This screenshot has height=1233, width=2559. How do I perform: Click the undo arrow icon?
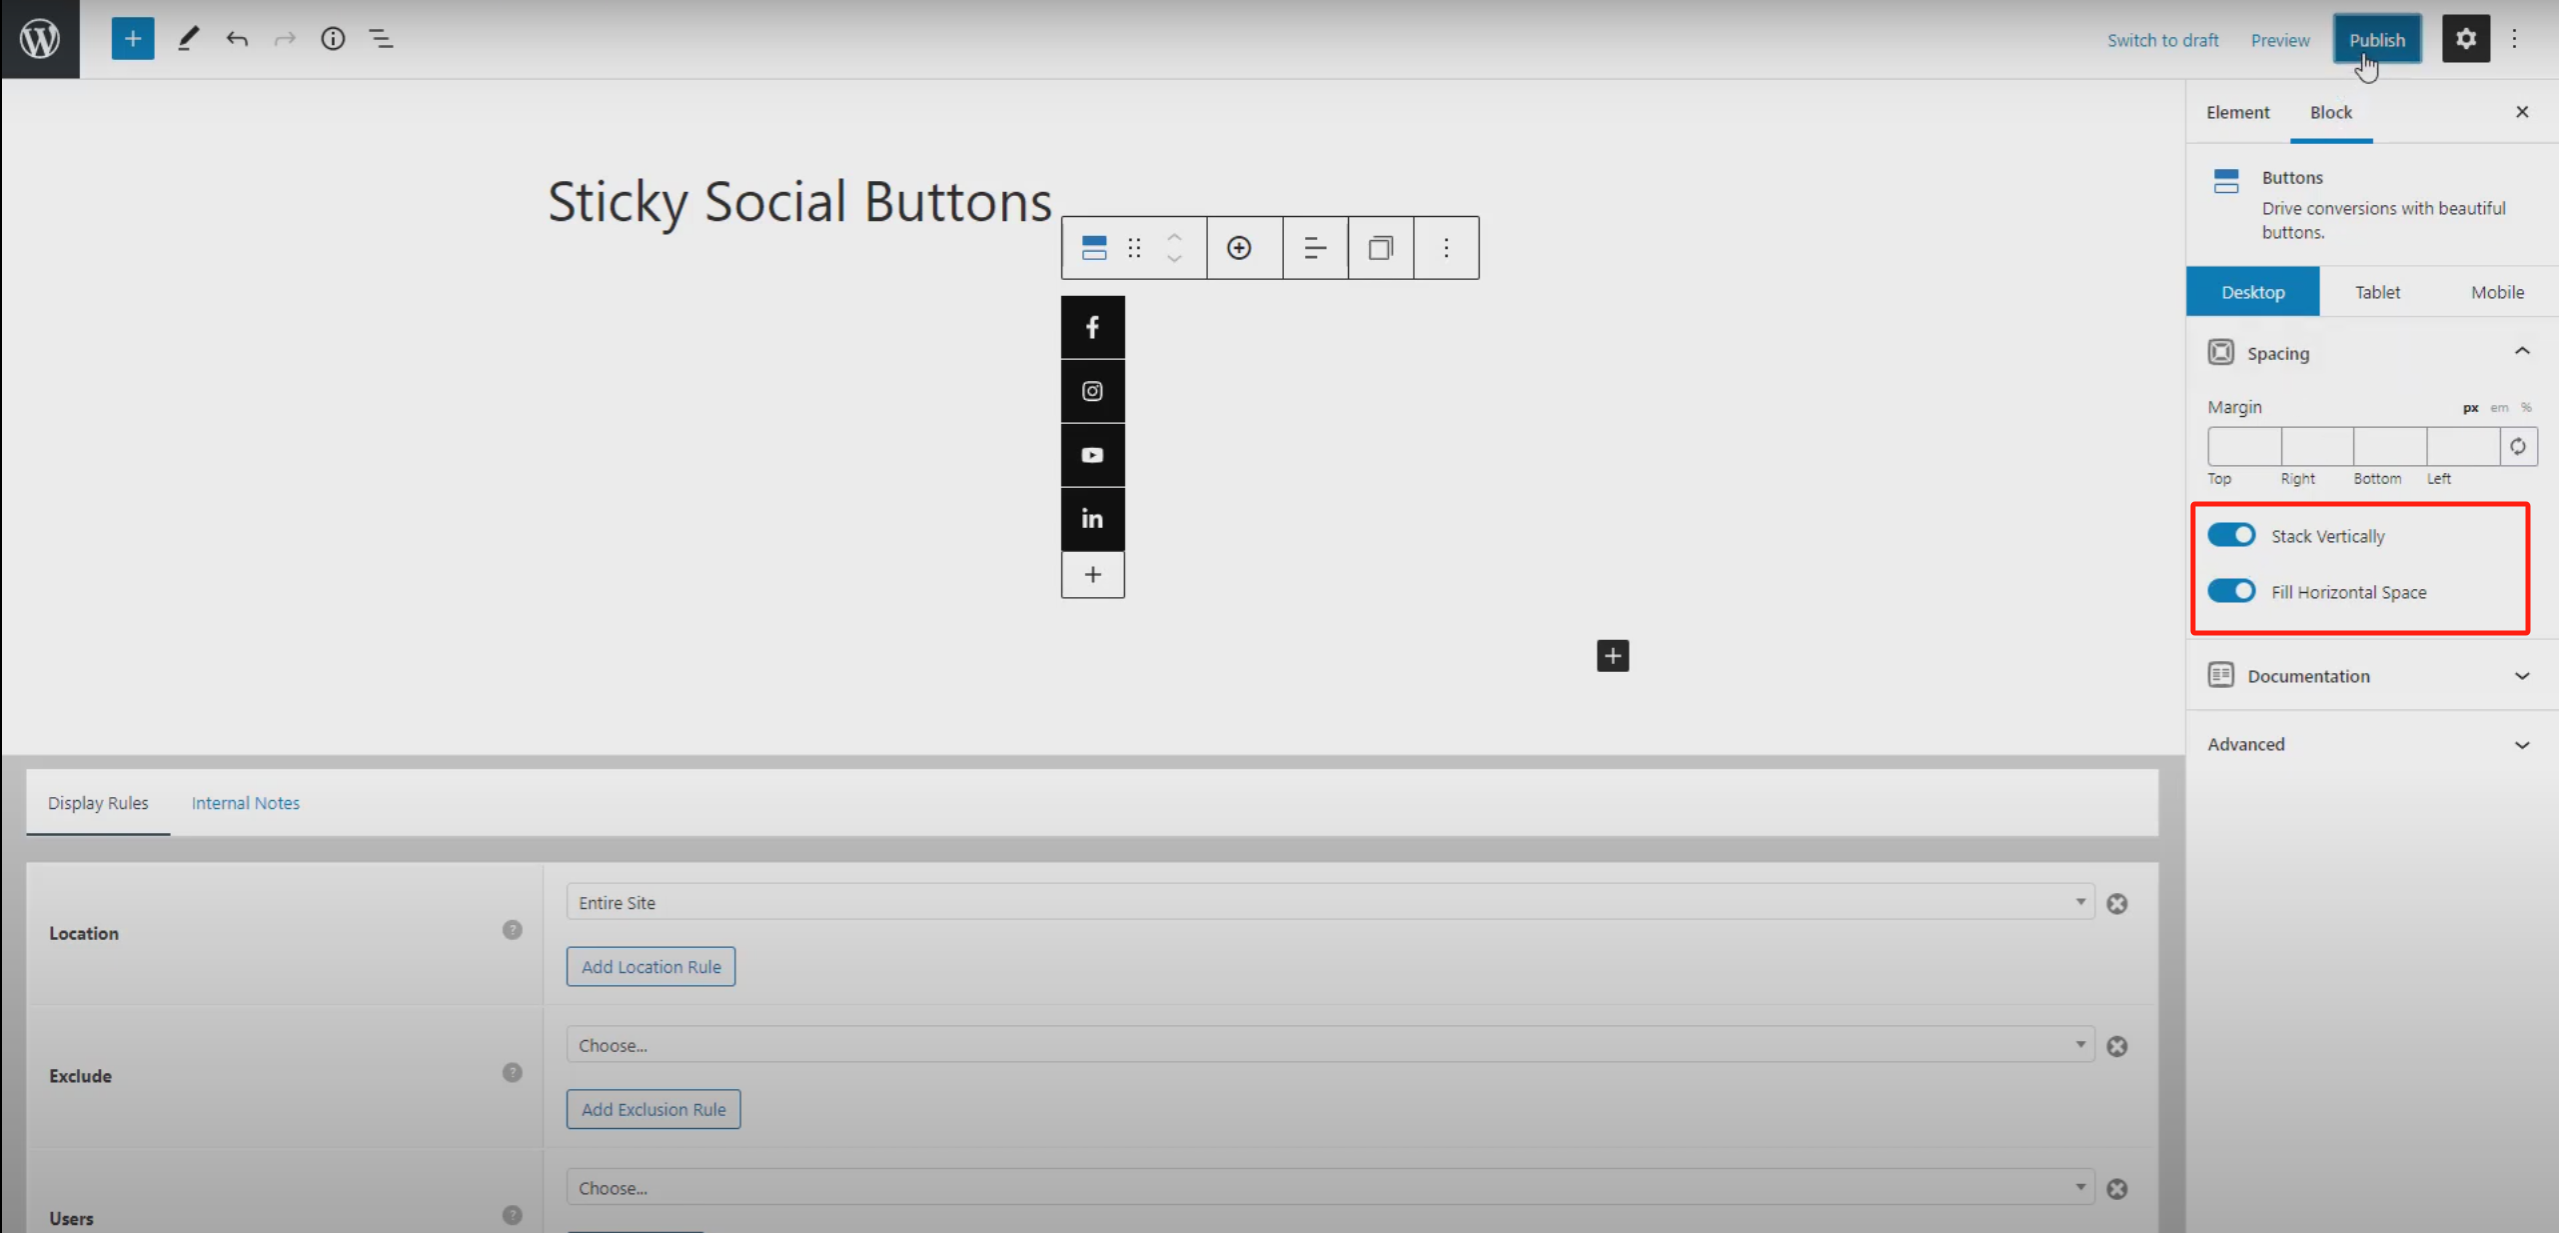click(236, 39)
